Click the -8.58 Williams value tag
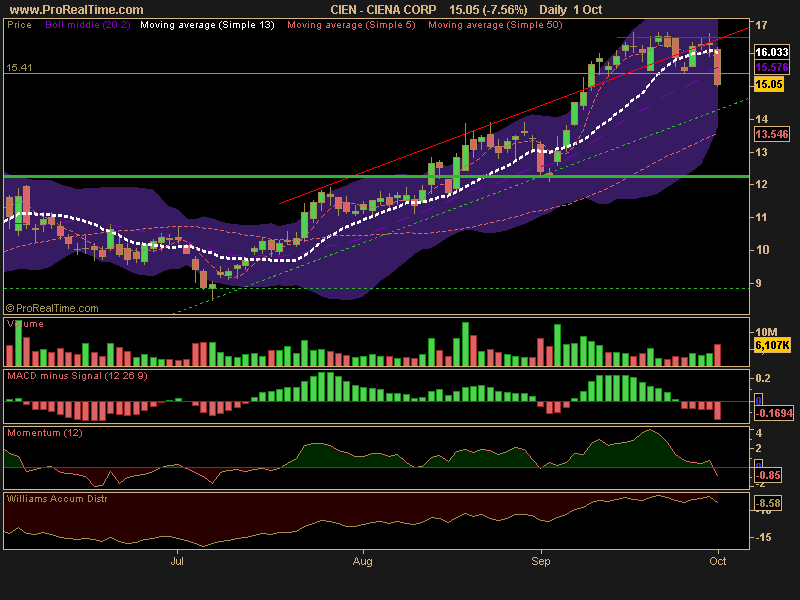Screen dimensions: 800x600 pyautogui.click(x=768, y=503)
